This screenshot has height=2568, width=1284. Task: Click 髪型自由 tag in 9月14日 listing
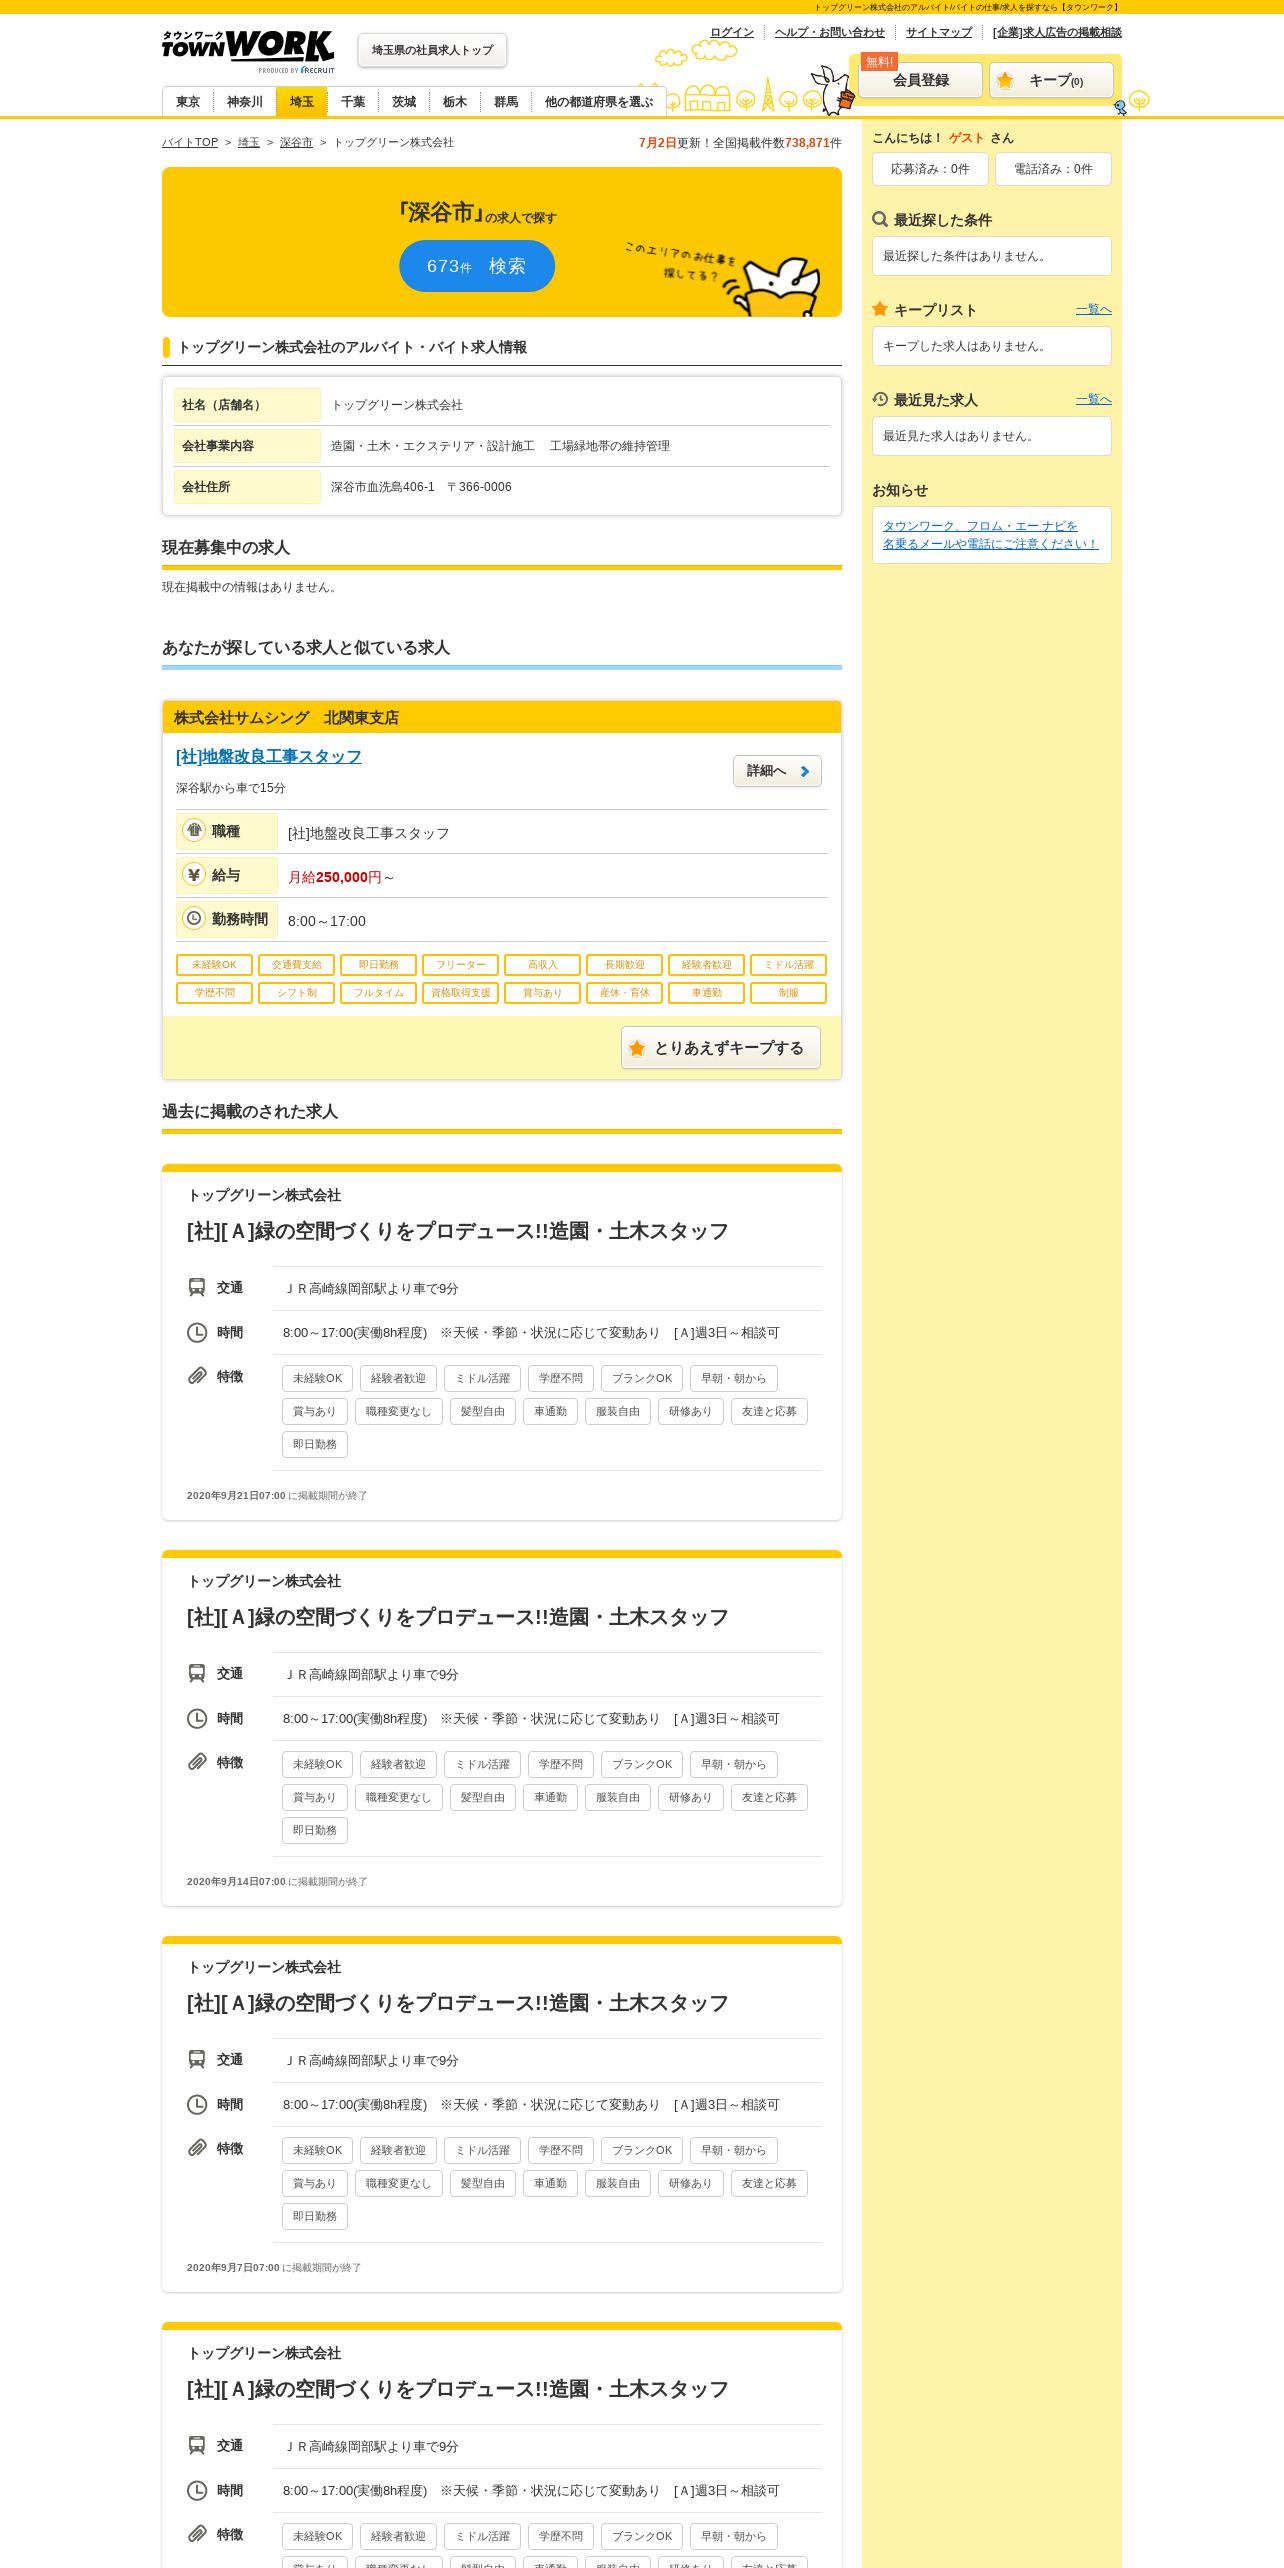tap(483, 1797)
